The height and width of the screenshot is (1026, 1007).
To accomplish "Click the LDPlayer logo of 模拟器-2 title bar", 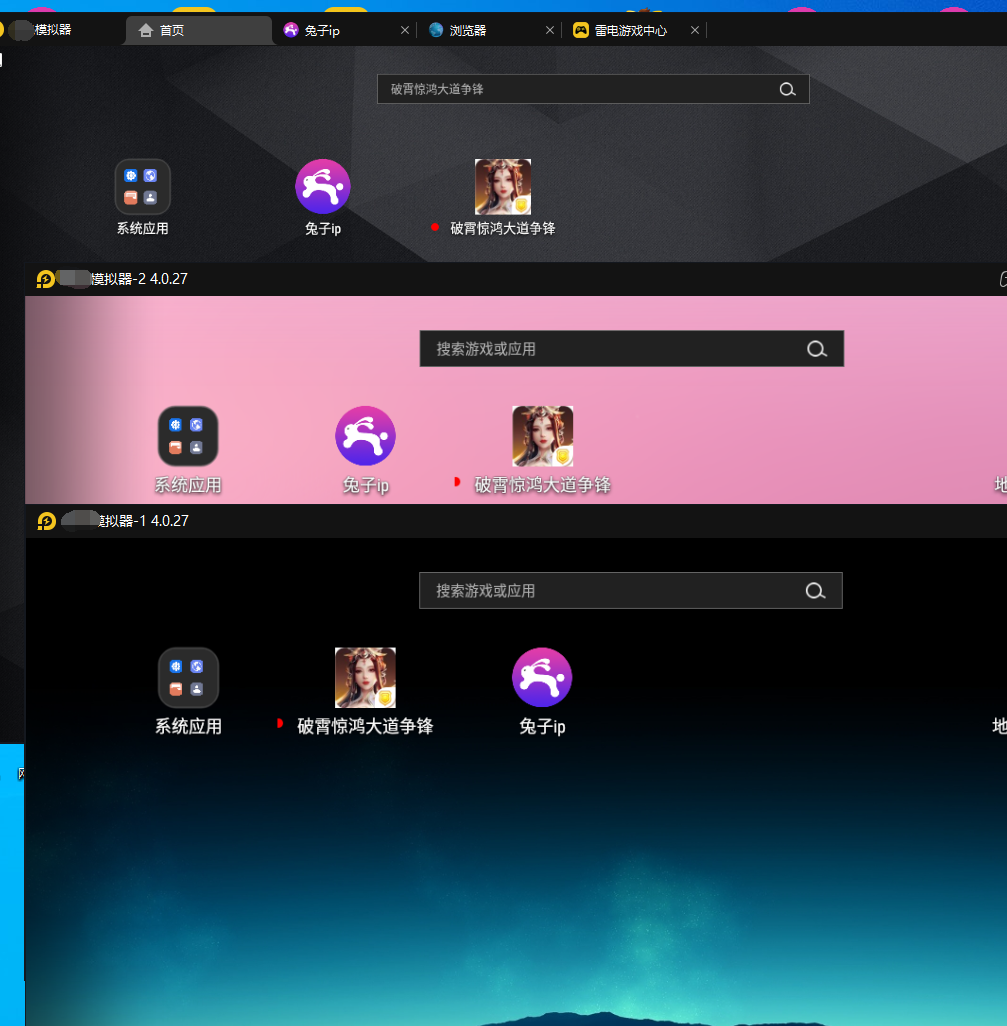I will click(45, 279).
